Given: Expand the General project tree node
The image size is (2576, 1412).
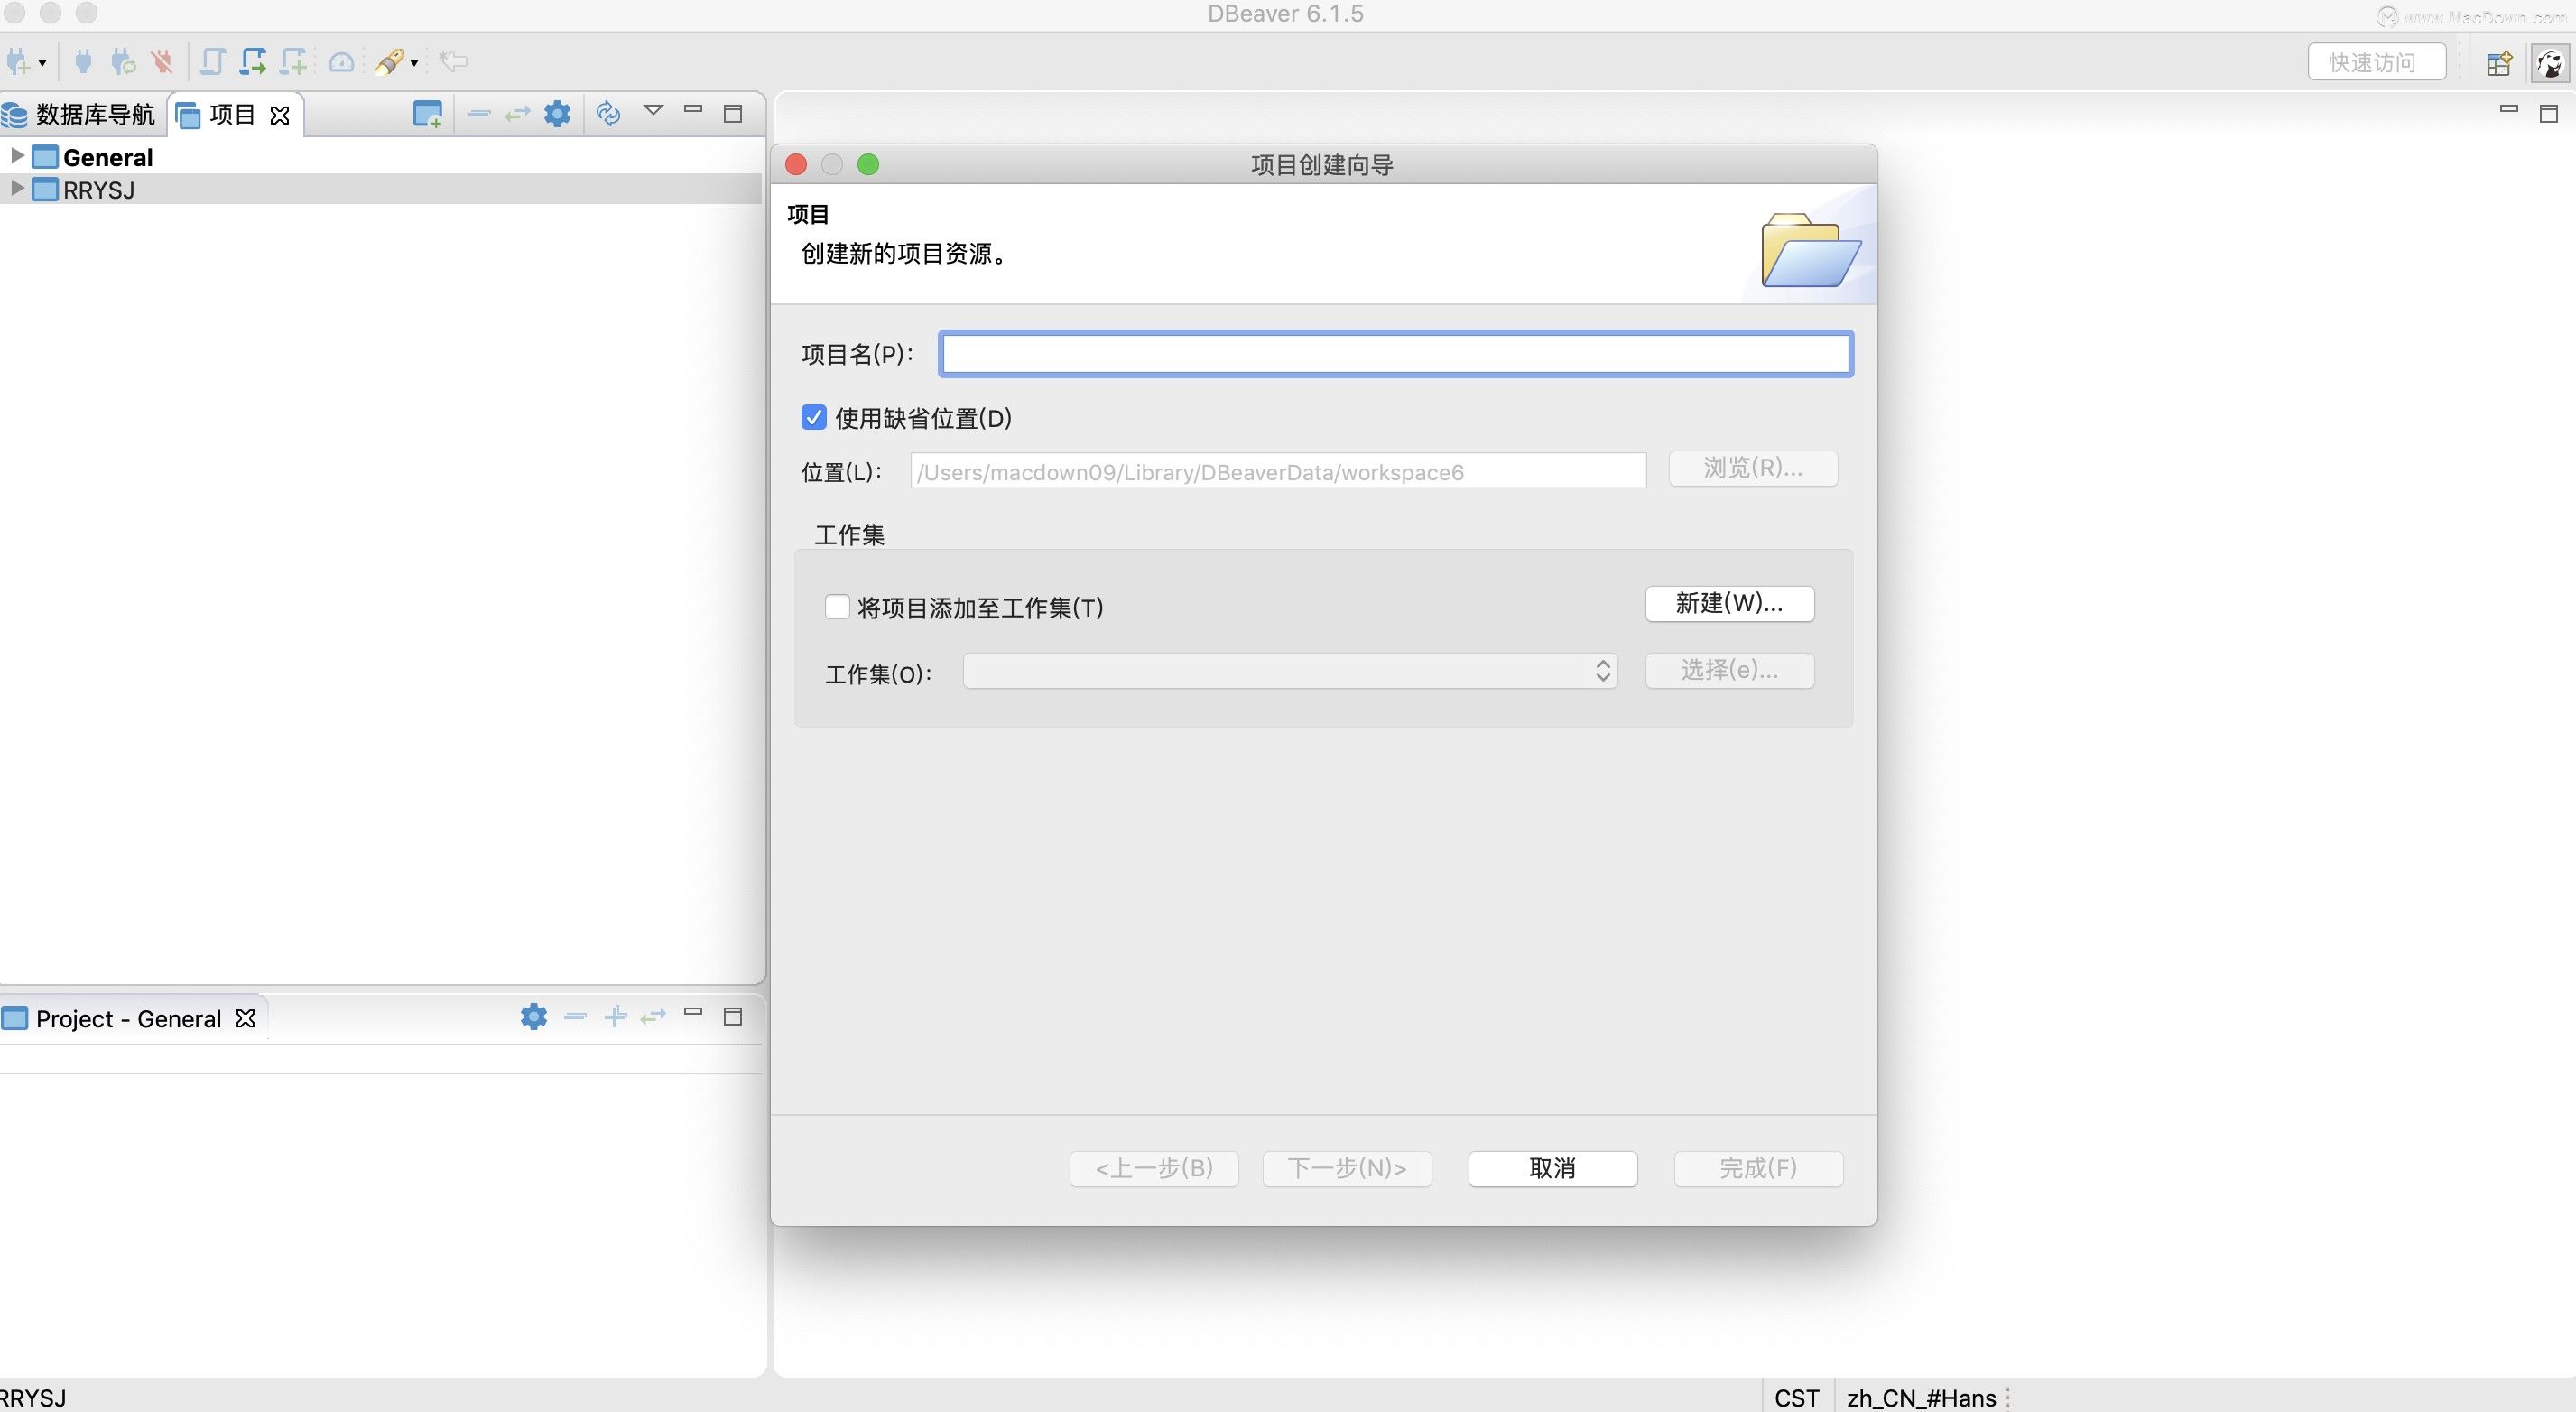Looking at the screenshot, I should (17, 156).
